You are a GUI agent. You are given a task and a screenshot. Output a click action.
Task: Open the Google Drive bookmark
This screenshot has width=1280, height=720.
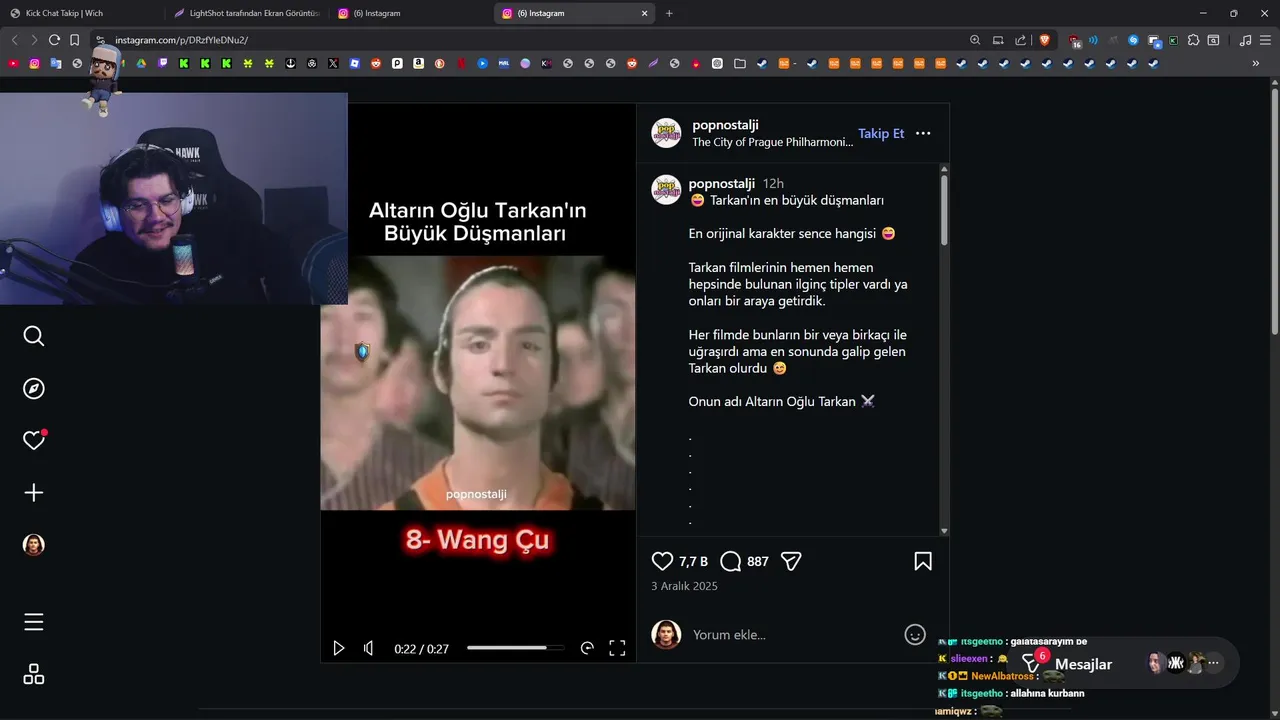point(141,63)
